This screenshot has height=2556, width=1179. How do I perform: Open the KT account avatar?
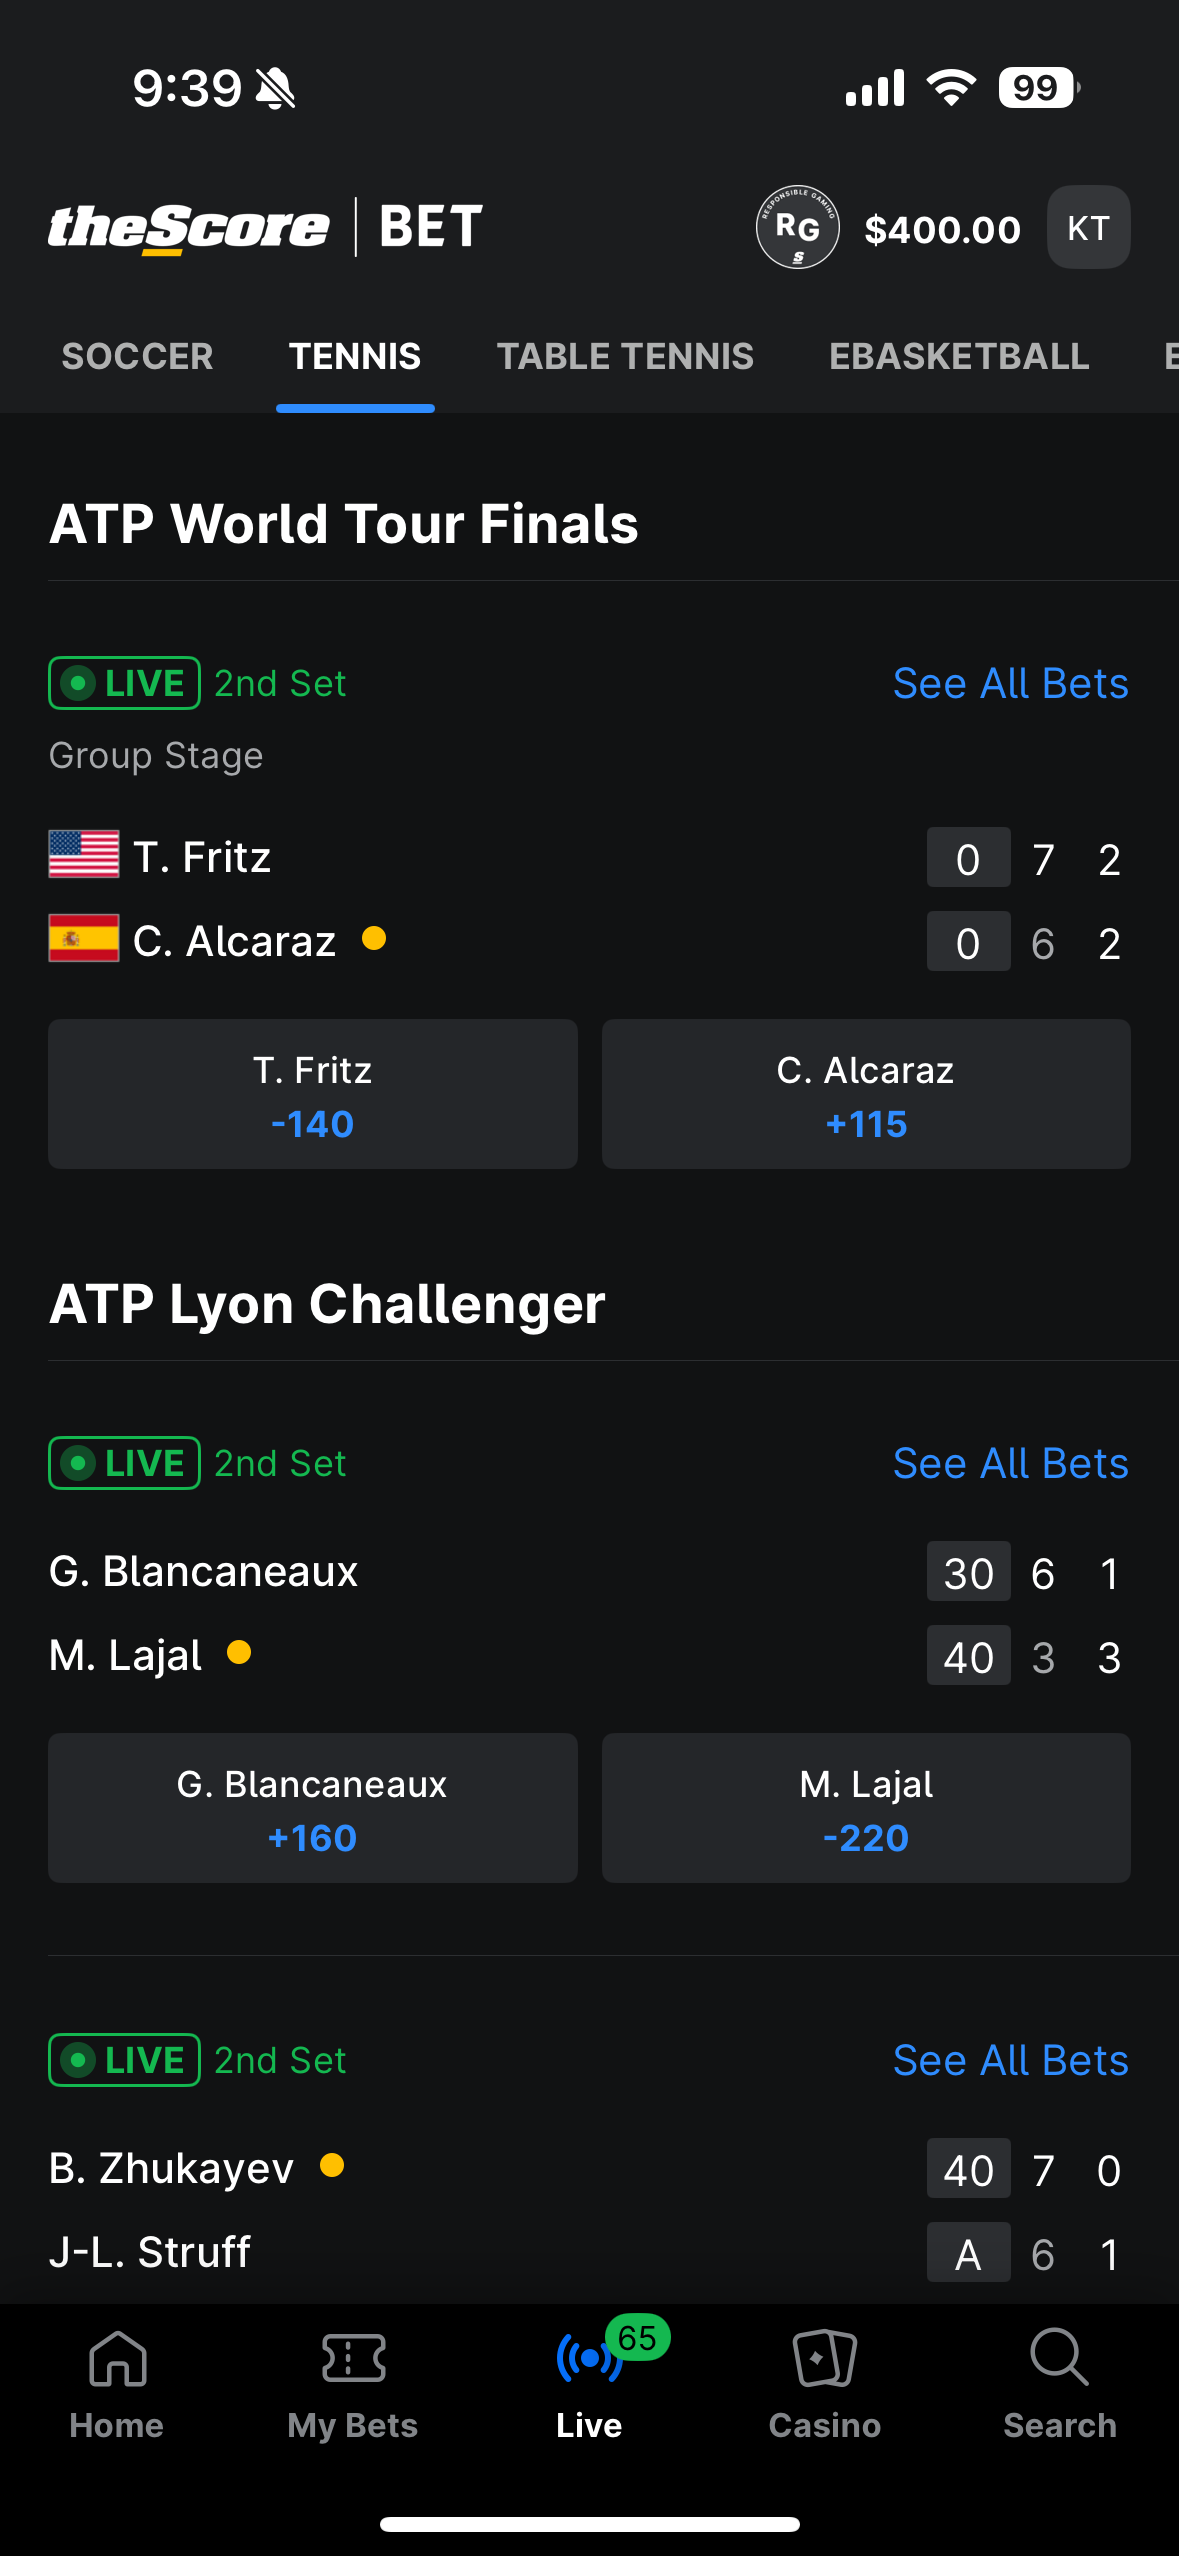click(1088, 228)
